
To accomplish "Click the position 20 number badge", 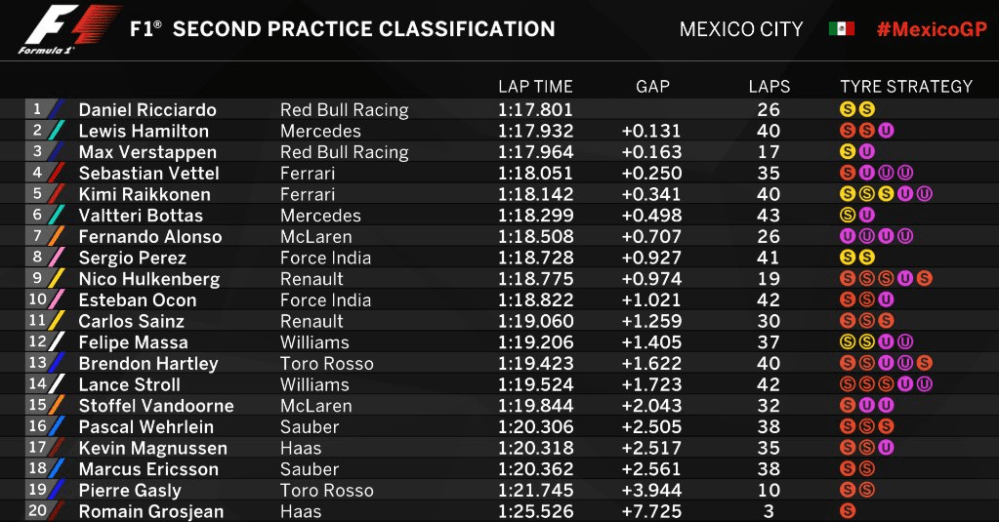I will click(37, 511).
